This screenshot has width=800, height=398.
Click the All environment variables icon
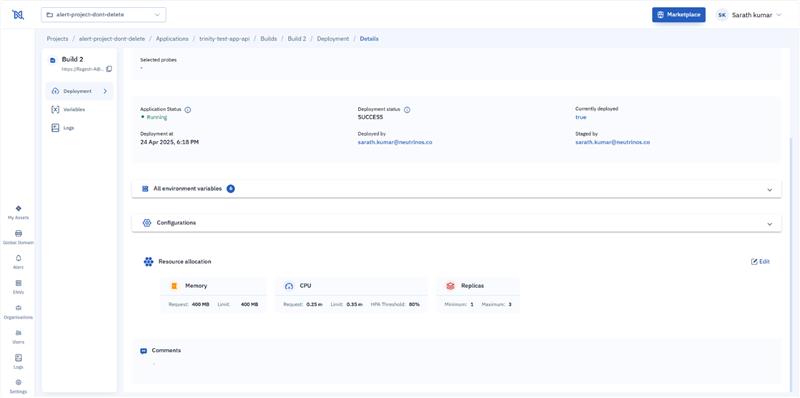(145, 189)
